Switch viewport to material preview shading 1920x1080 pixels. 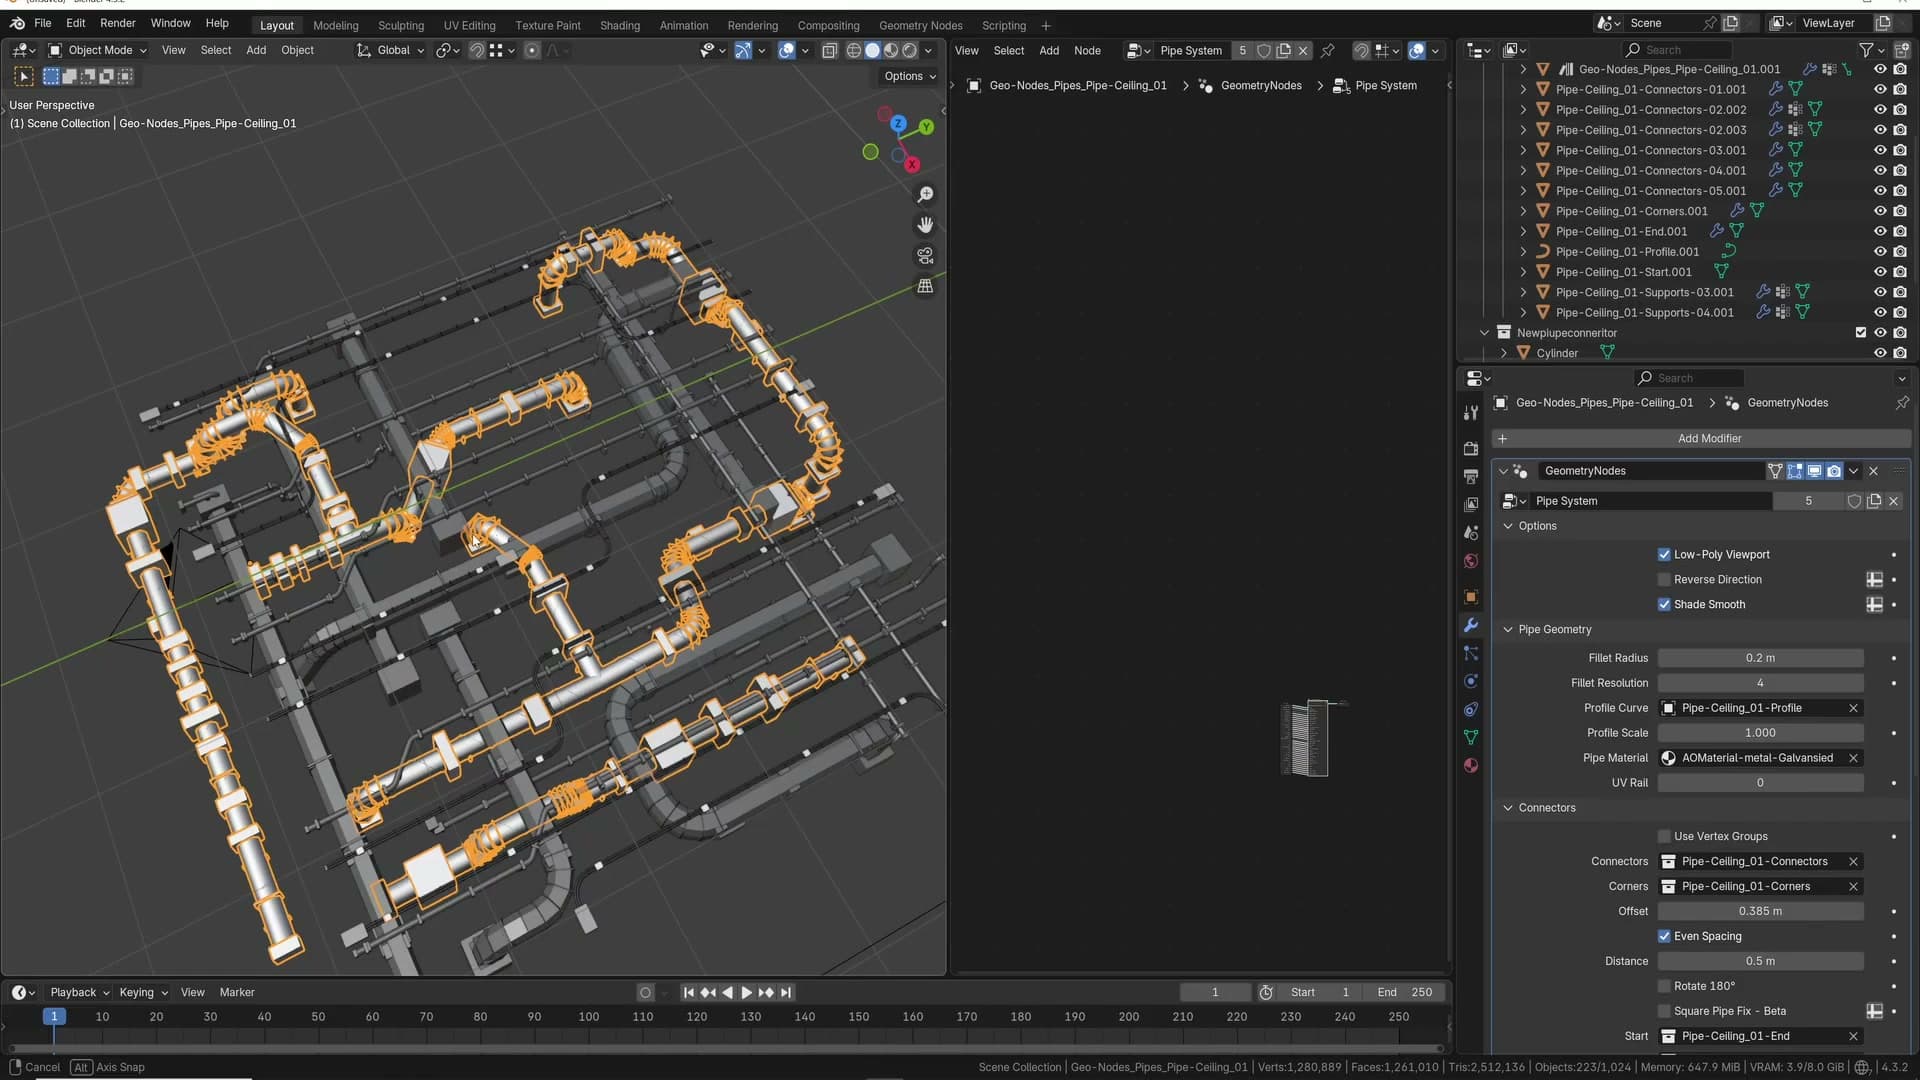[891, 50]
